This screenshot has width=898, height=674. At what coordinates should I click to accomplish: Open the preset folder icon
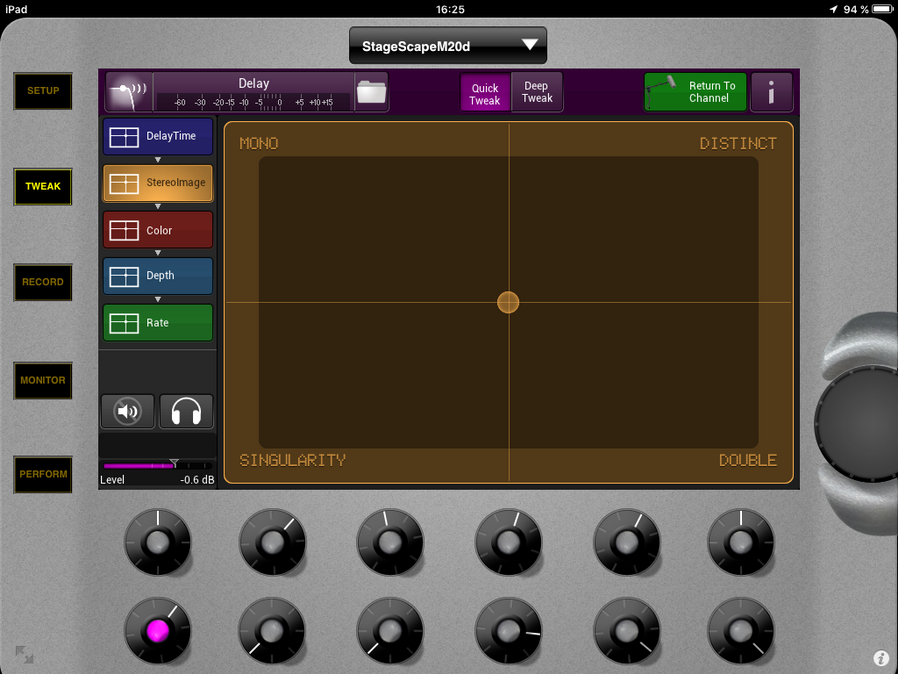coord(371,92)
